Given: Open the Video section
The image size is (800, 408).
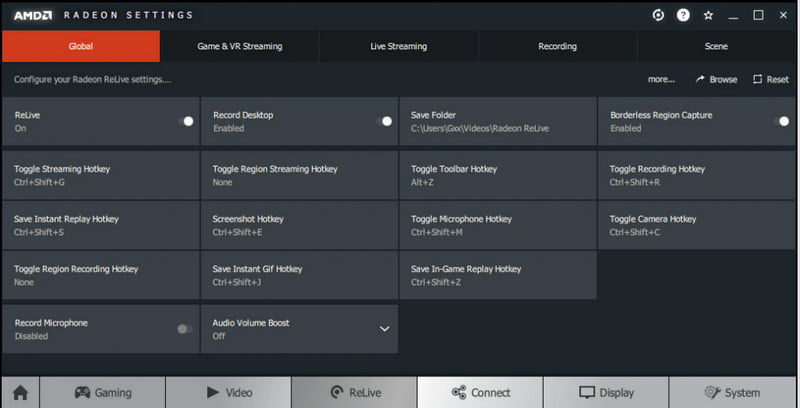Looking at the screenshot, I should (229, 393).
